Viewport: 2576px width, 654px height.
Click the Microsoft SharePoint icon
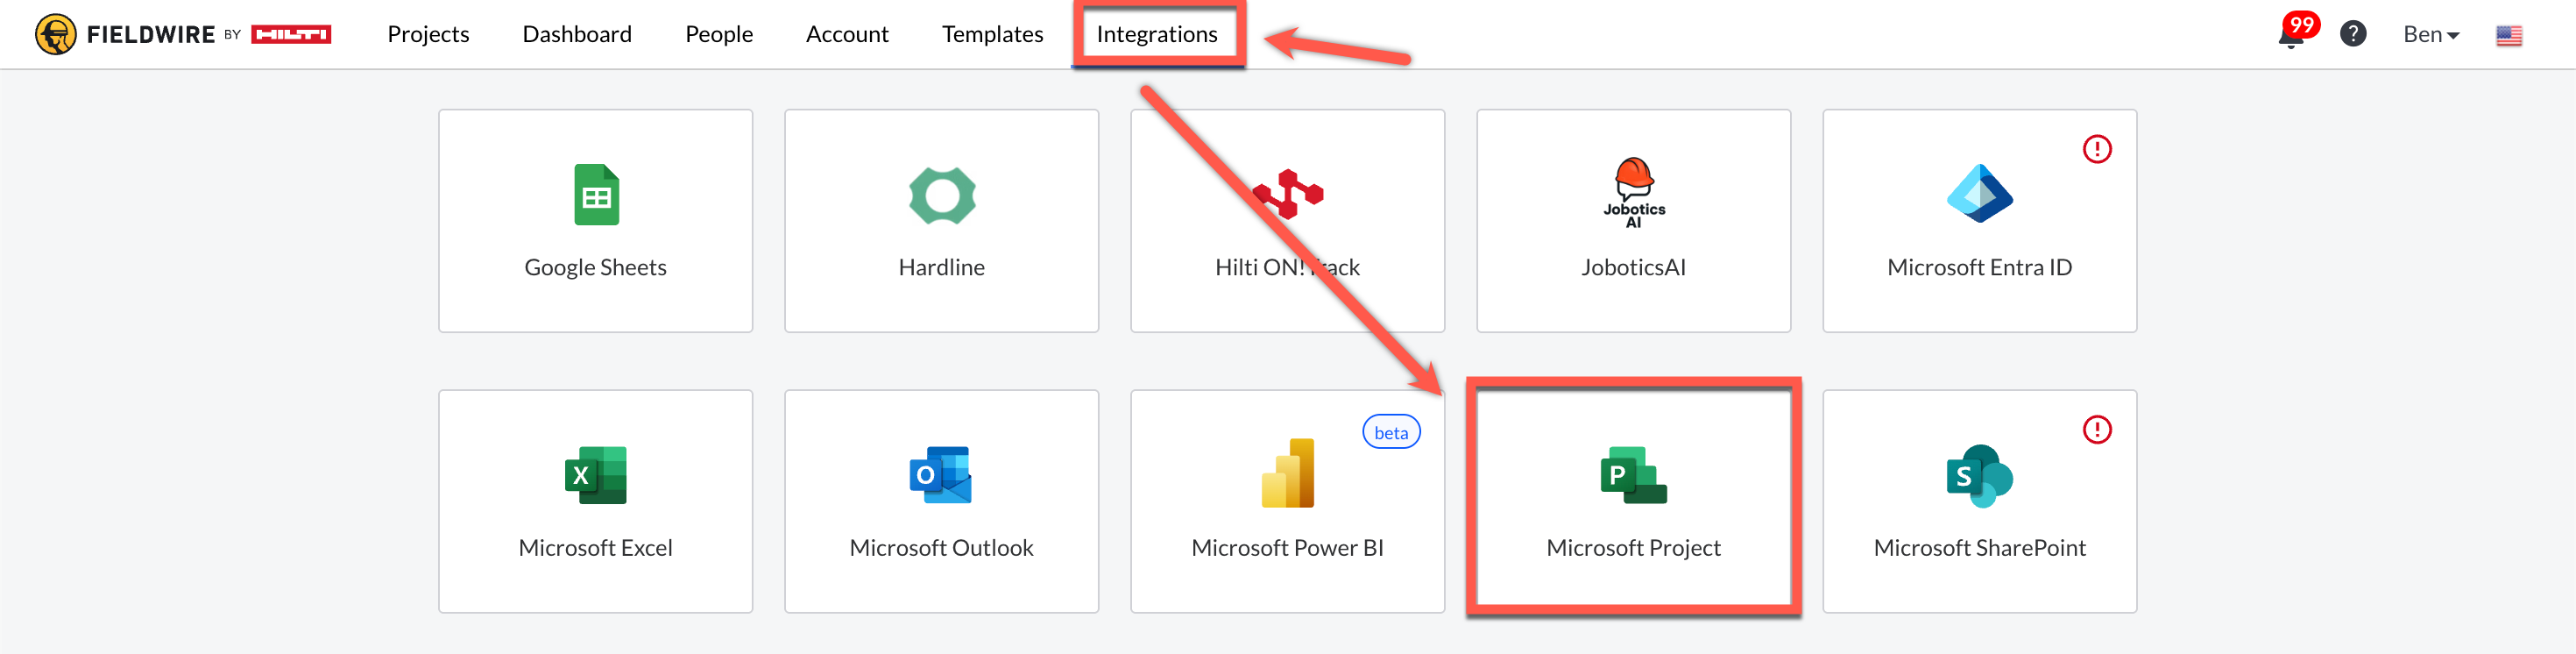click(x=1978, y=475)
